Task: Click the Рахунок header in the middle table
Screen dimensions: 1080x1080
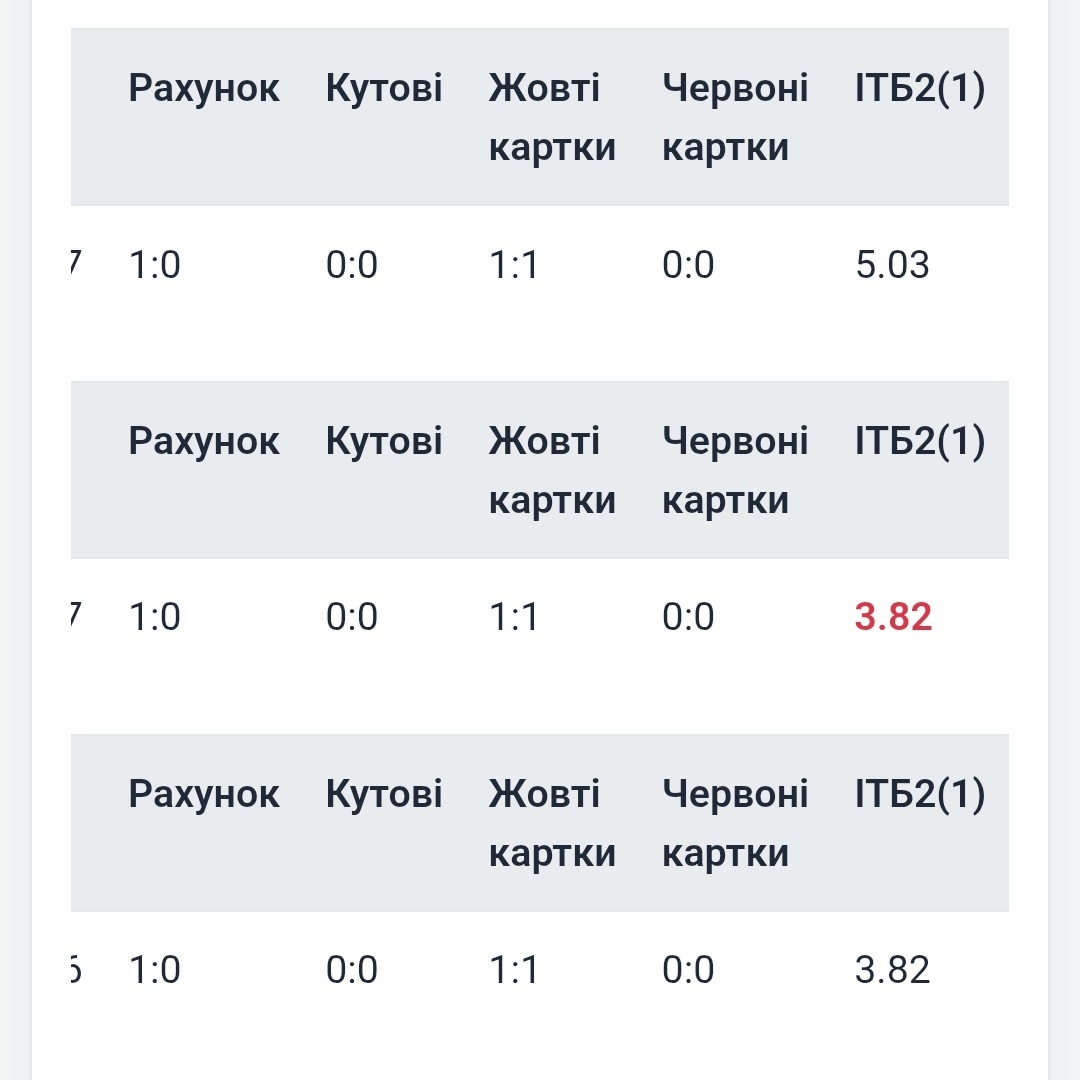Action: pyautogui.click(x=204, y=441)
